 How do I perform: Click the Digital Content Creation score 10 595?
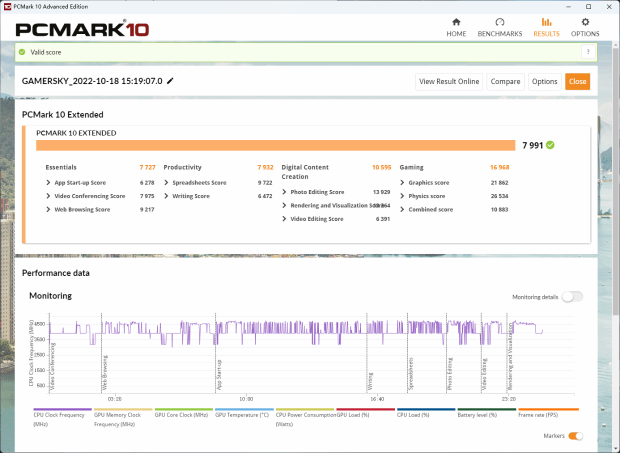click(381, 168)
